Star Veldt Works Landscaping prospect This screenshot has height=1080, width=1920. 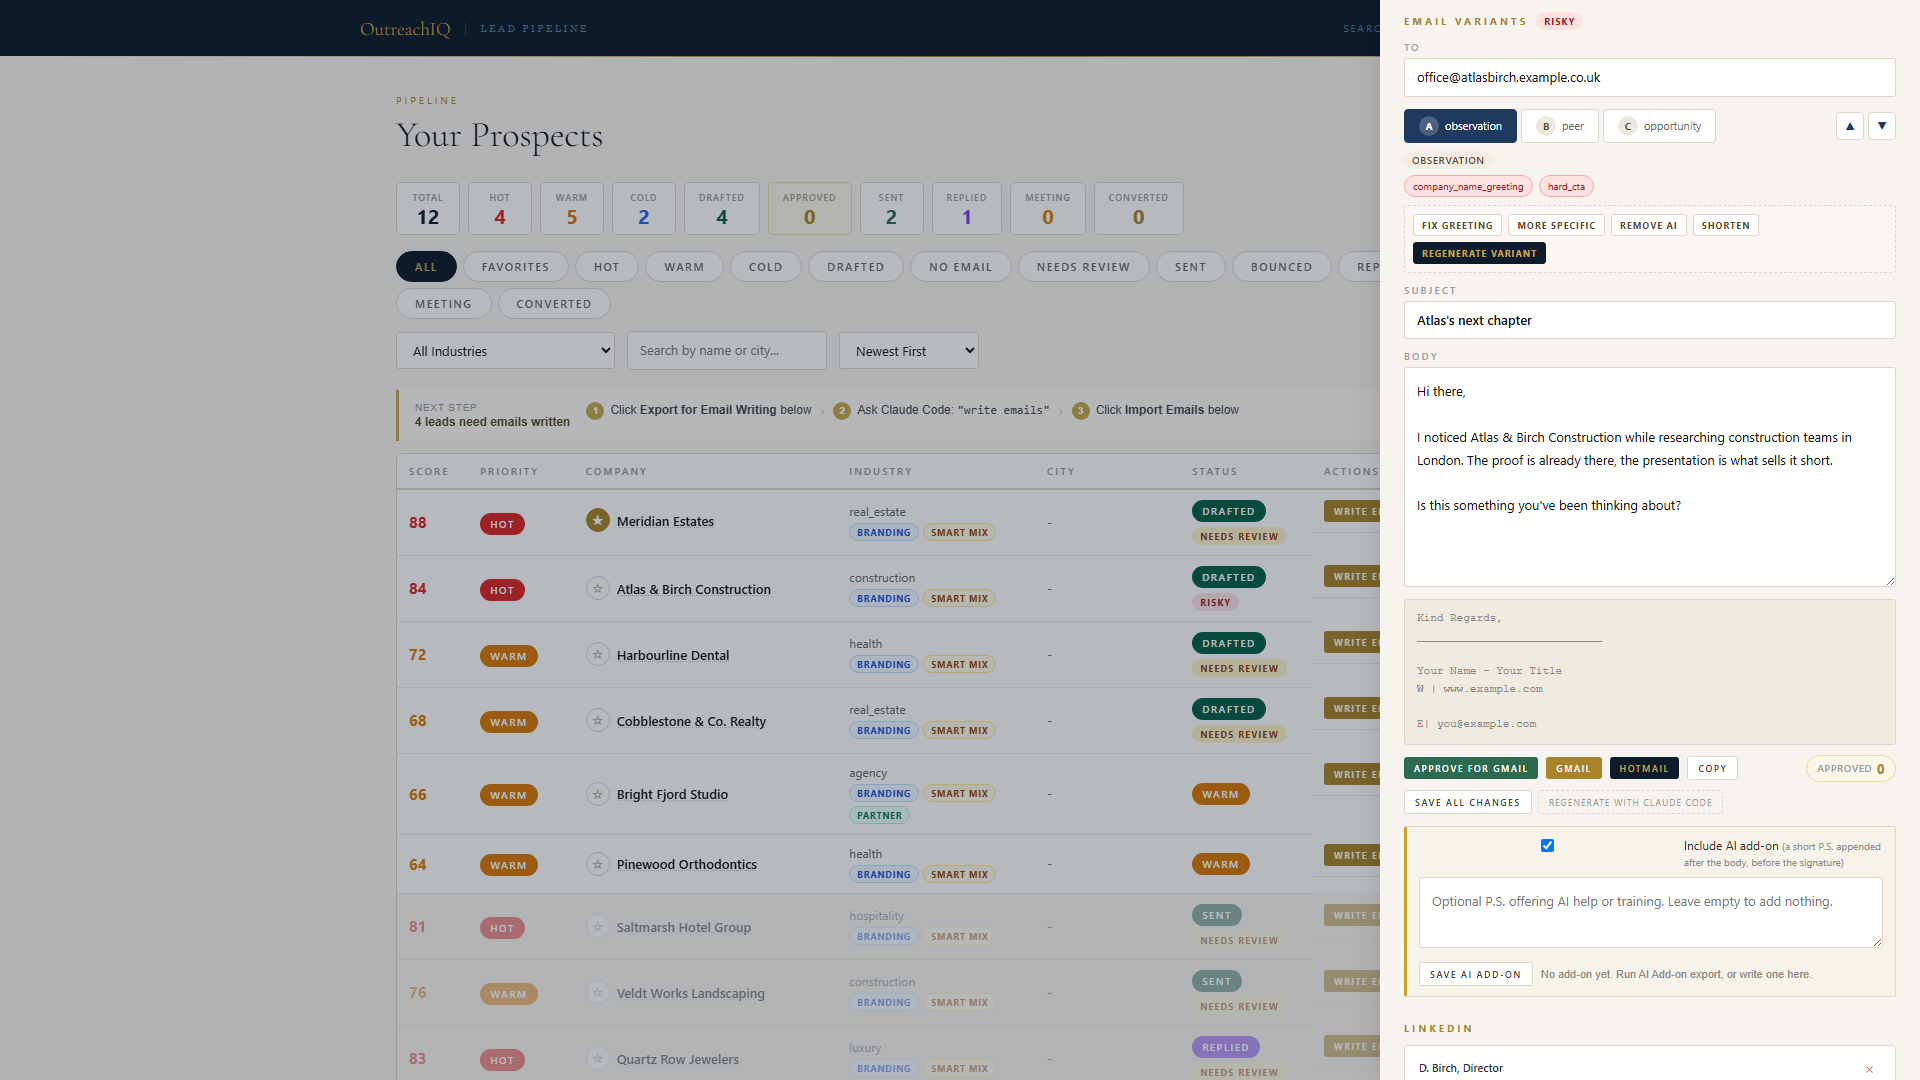(597, 993)
